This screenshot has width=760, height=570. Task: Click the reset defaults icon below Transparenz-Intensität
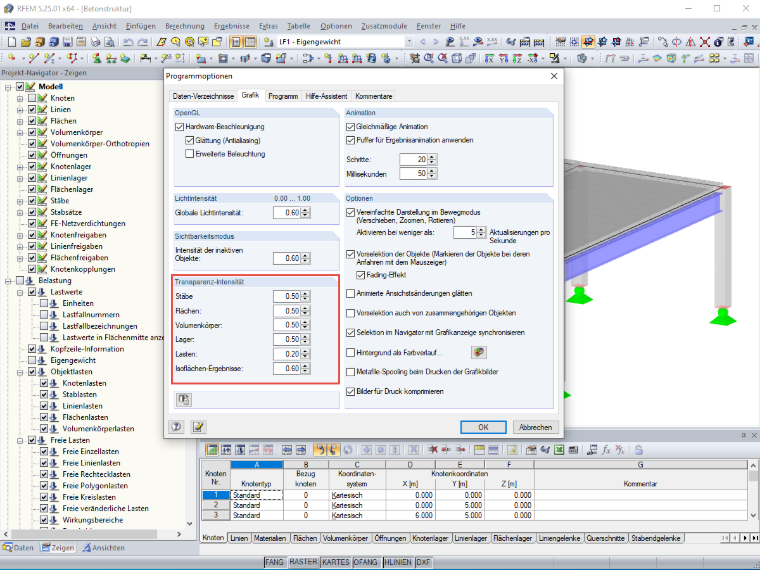click(183, 399)
